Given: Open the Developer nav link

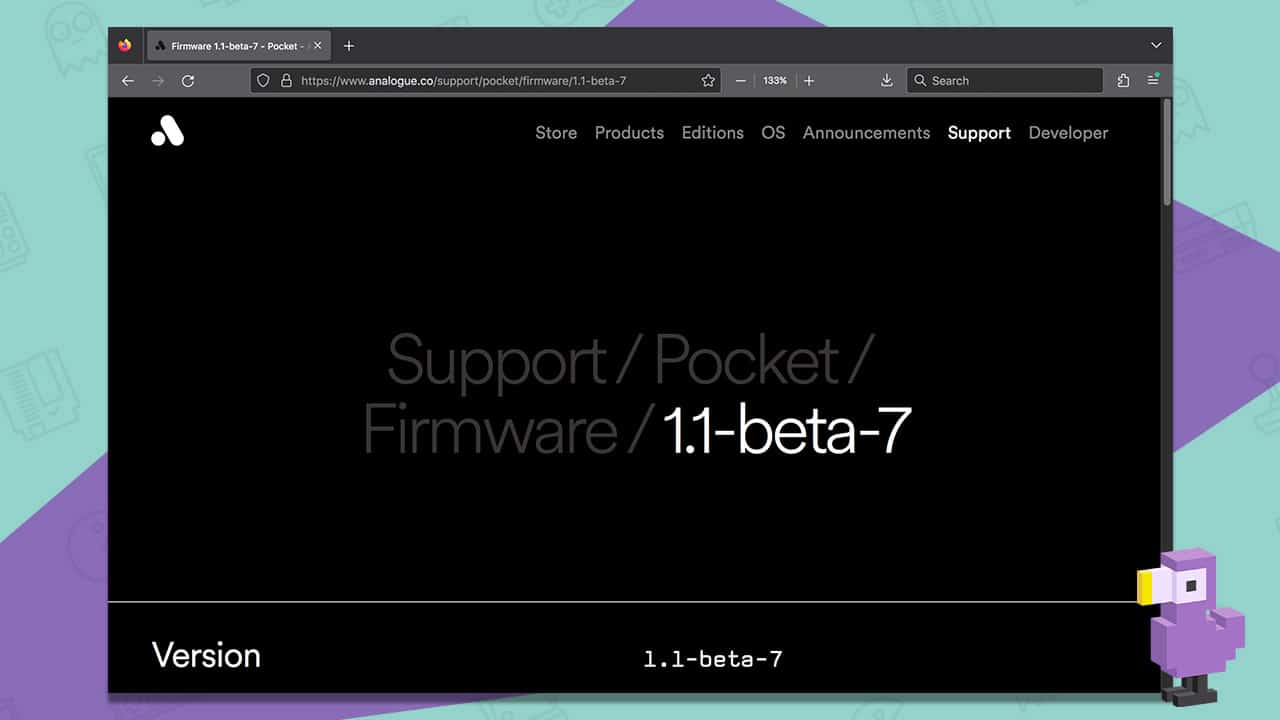Looking at the screenshot, I should click(1068, 133).
